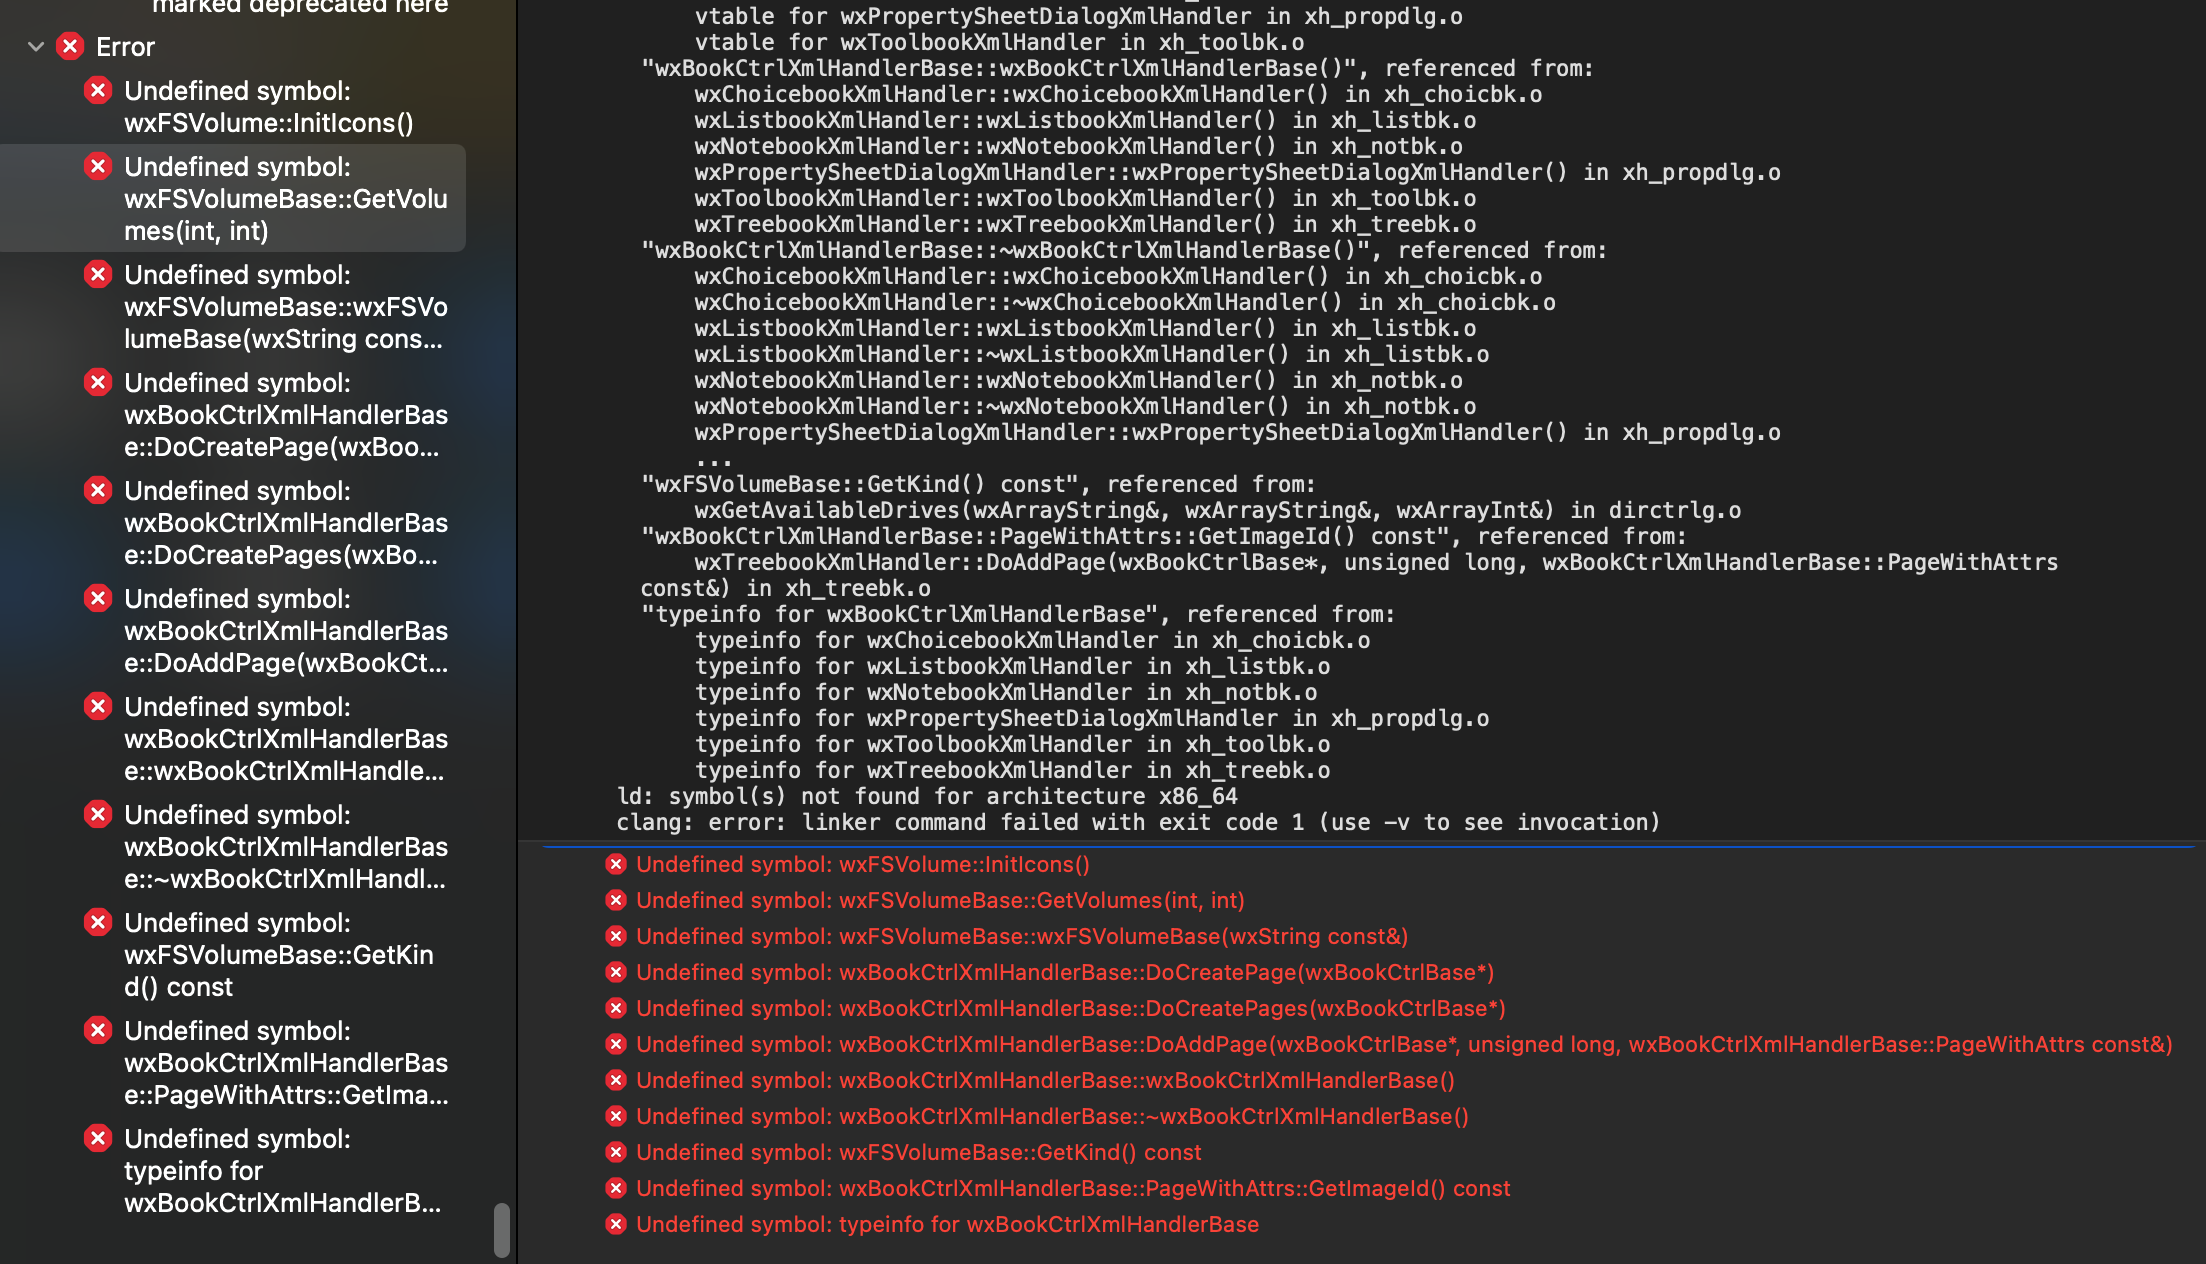
Task: Click the error badge next to wxFSVolume::InitIcons()
Action: (x=97, y=90)
